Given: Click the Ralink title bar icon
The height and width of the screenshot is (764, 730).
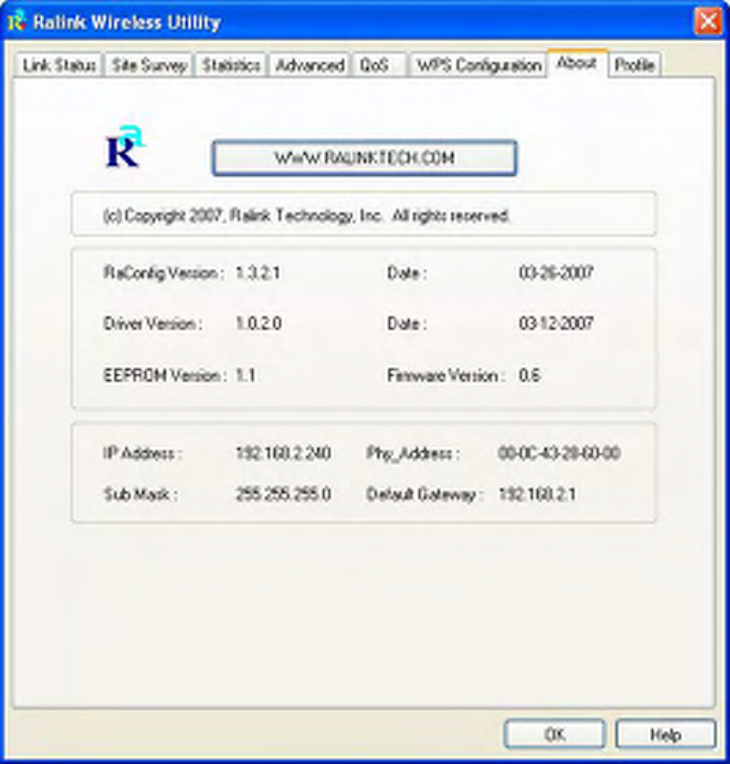Looking at the screenshot, I should pyautogui.click(x=17, y=21).
